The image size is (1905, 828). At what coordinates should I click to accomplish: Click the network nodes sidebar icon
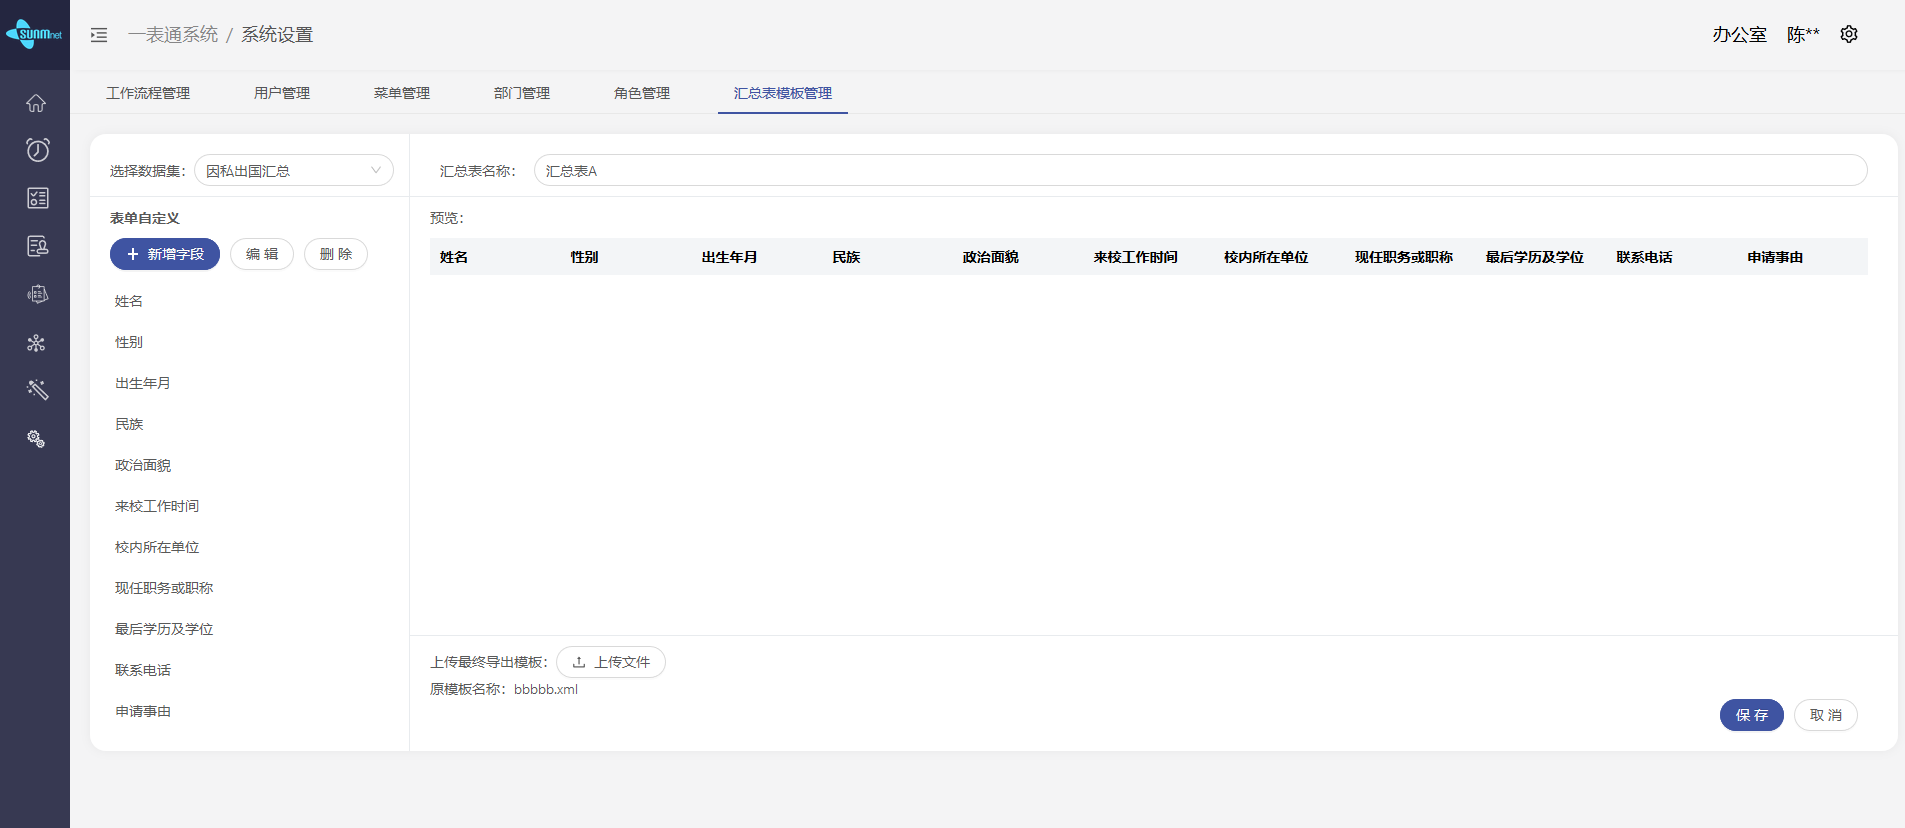point(36,343)
